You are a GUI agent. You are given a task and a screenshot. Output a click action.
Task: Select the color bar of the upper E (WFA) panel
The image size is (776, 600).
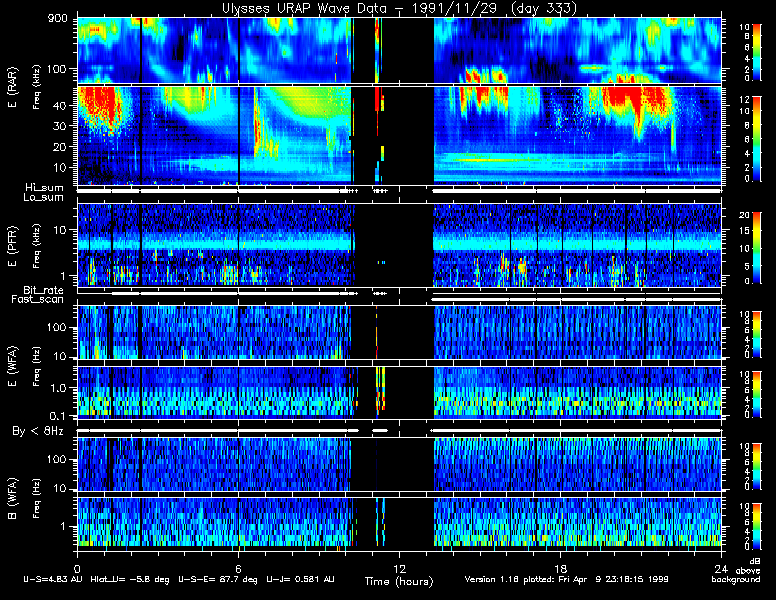pos(757,334)
